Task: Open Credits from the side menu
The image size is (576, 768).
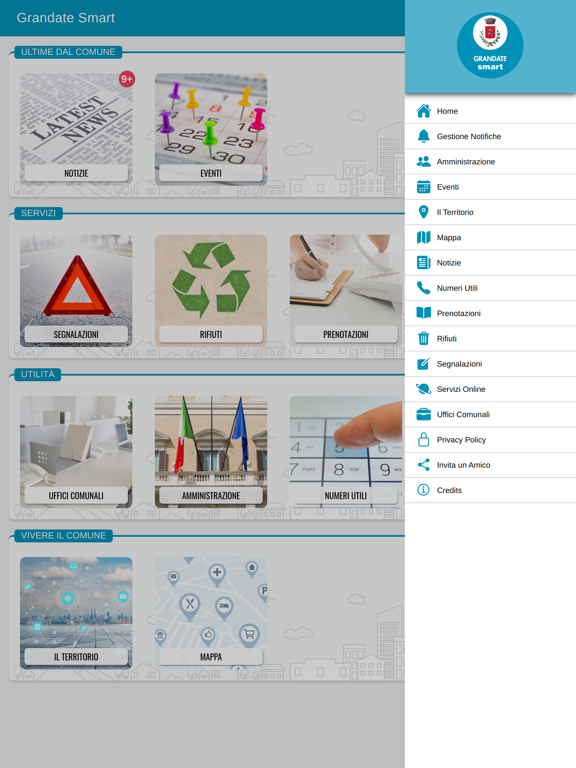Action: [x=490, y=490]
